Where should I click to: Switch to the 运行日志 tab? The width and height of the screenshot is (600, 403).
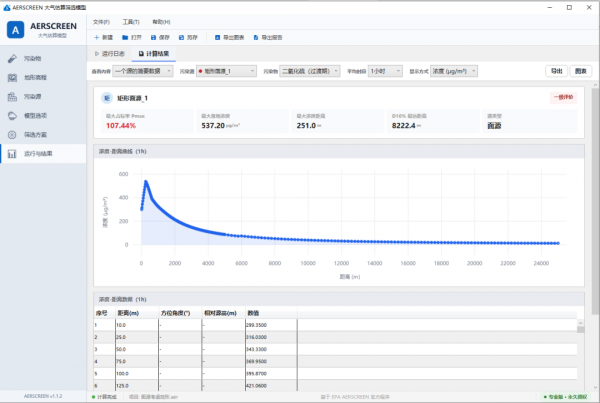110,54
